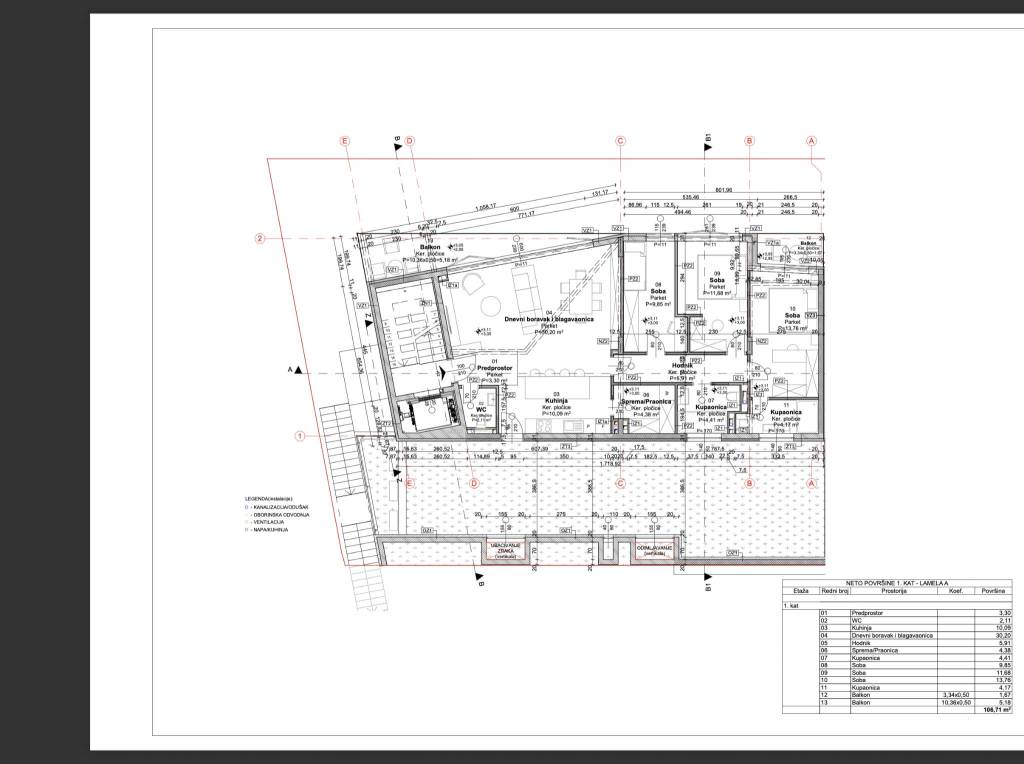Click the coefficient cell '3,34x0,50'

point(956,695)
